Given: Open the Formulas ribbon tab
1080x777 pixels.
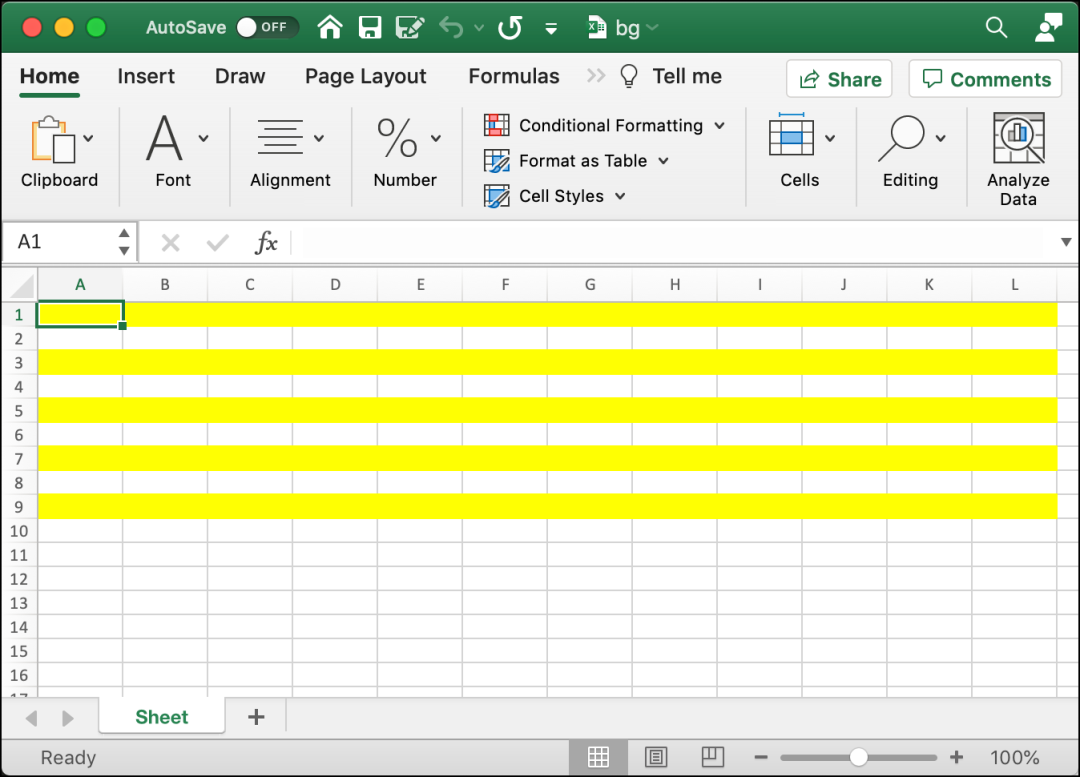Looking at the screenshot, I should click(x=514, y=76).
